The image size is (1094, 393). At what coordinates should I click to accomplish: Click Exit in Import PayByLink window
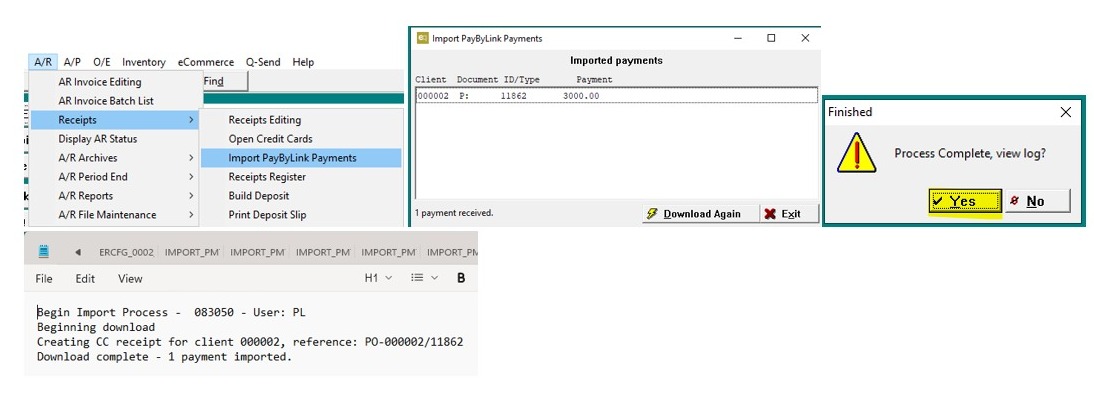(788, 214)
